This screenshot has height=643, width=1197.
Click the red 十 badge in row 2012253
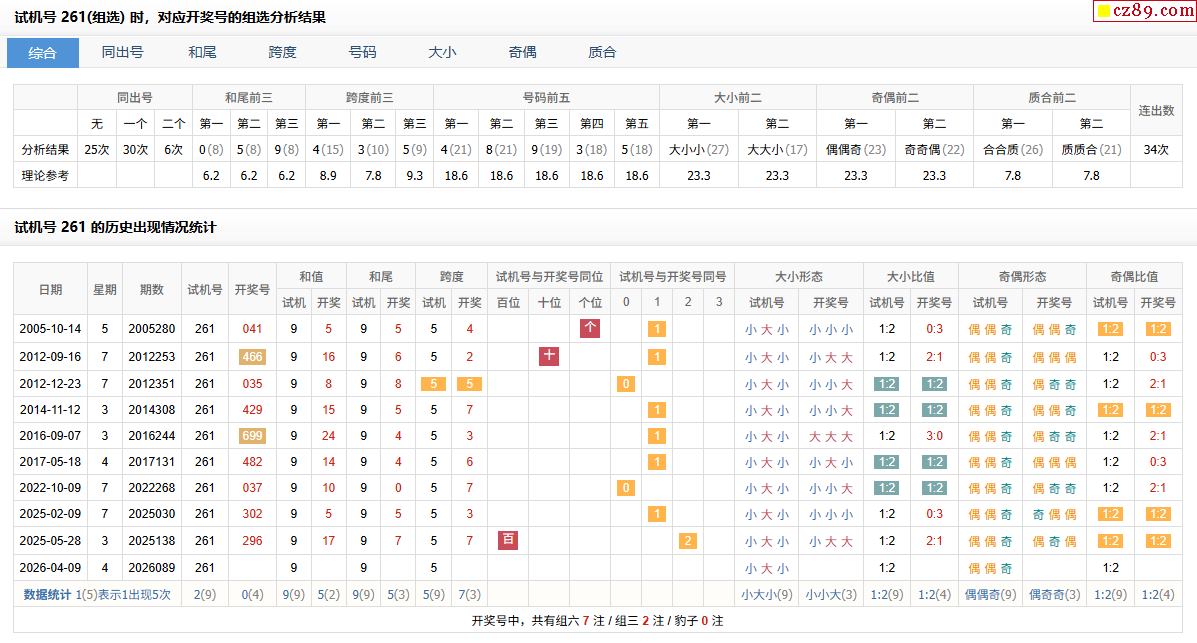[549, 356]
